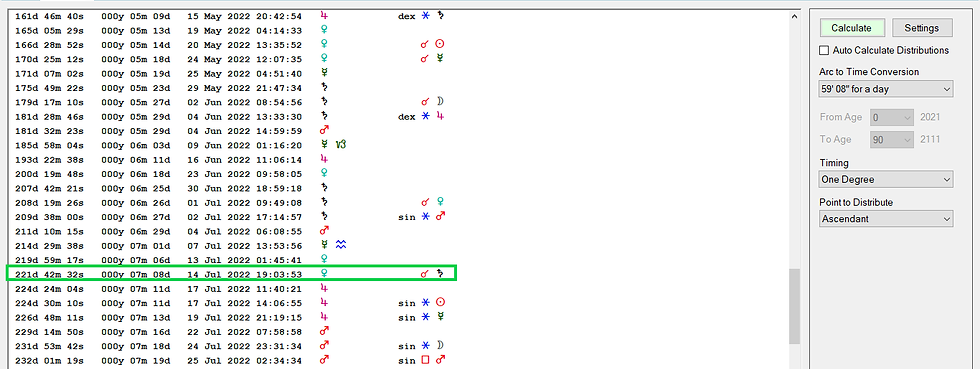This screenshot has height=369, width=980.
Task: Click Jupiter glyph in 16 Jun 2022 row
Action: click(x=324, y=159)
